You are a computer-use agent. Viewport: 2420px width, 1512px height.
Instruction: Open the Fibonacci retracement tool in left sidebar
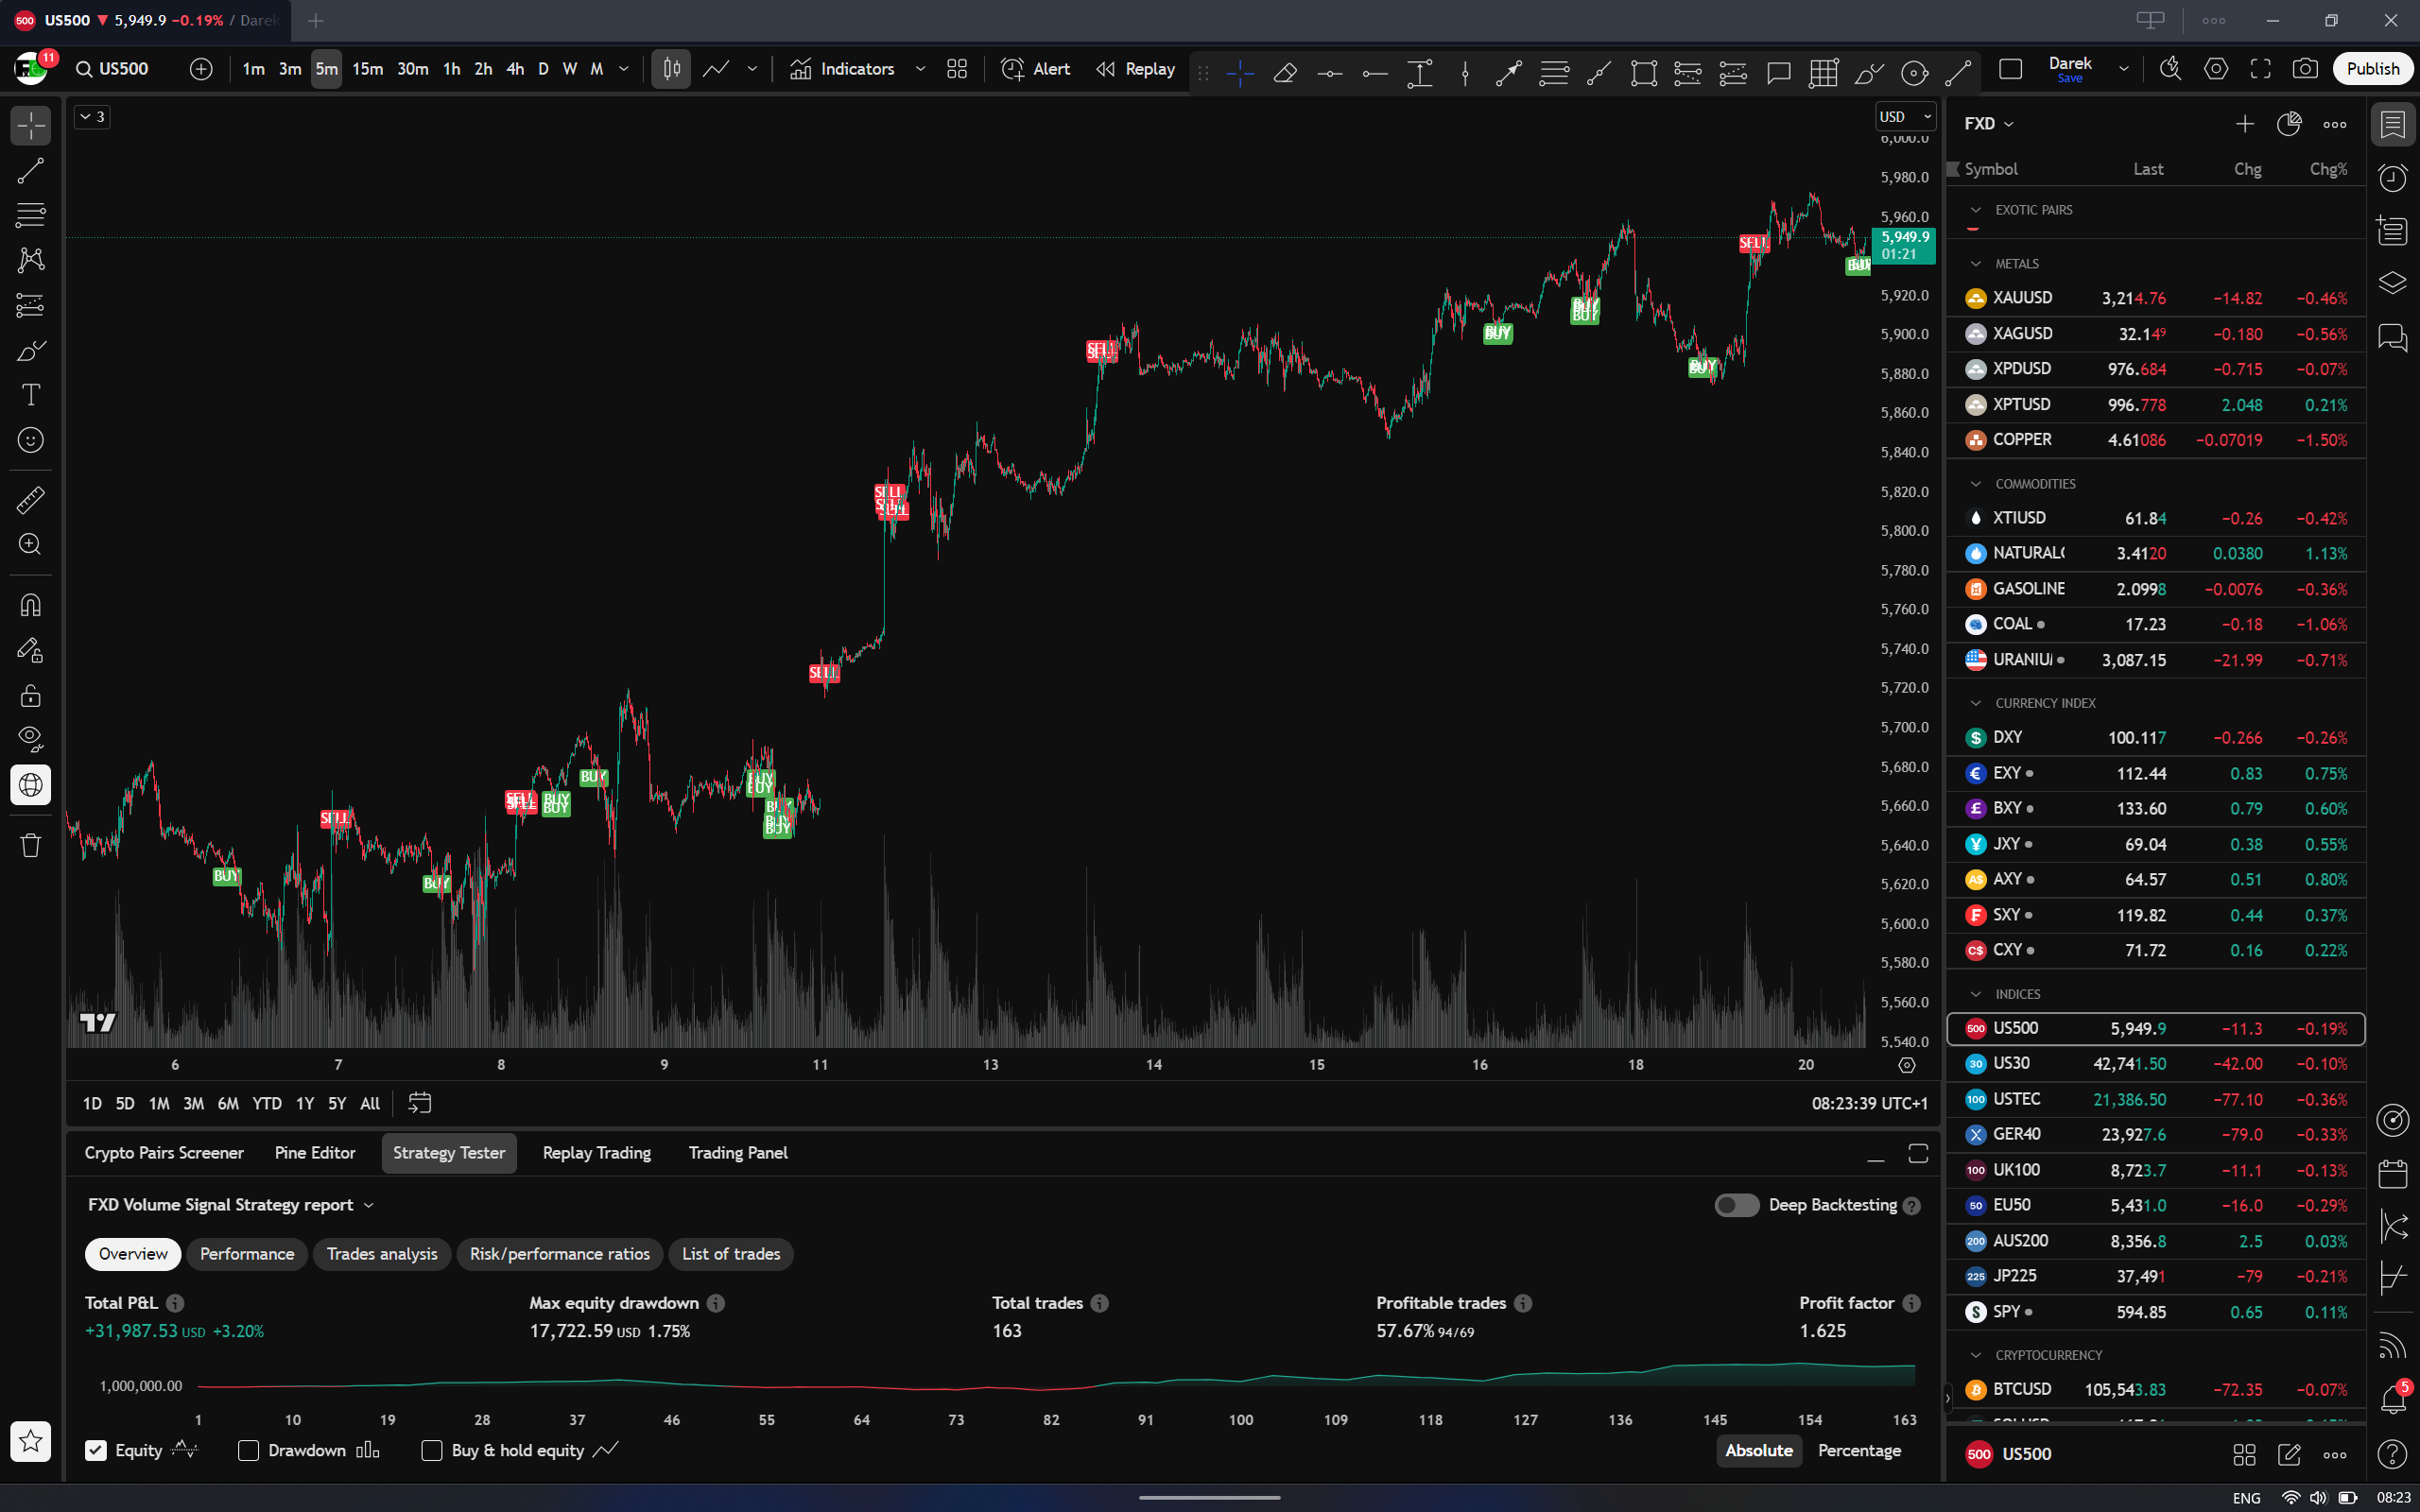(x=31, y=215)
